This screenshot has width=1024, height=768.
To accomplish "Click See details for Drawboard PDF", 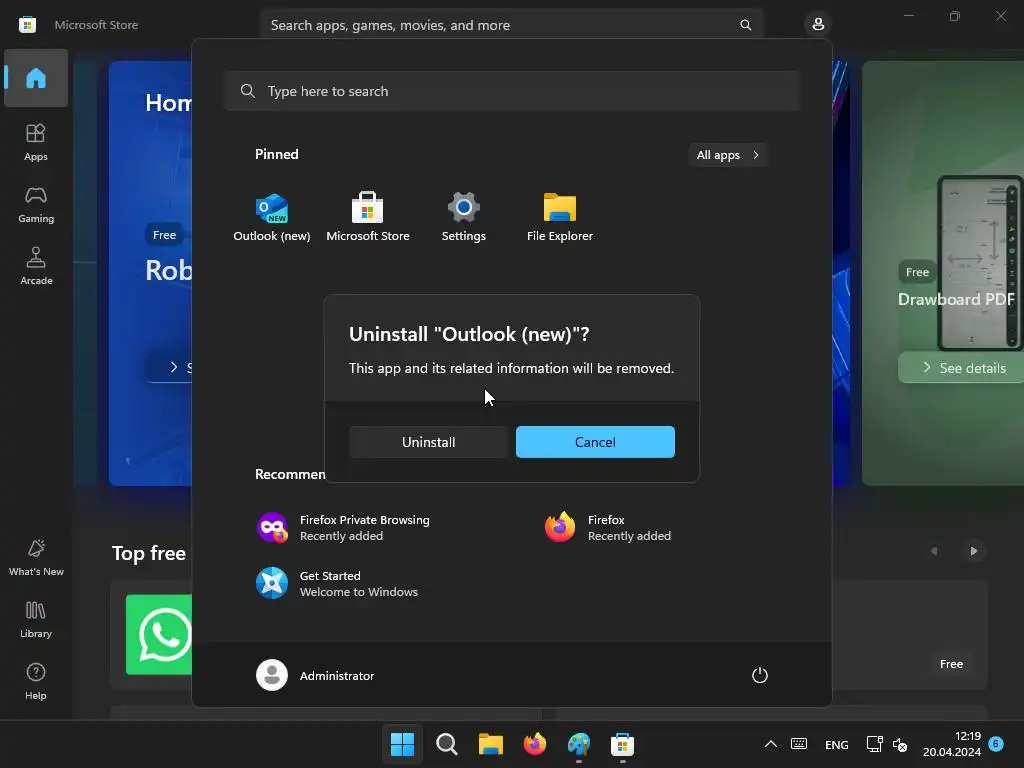I will pos(963,368).
